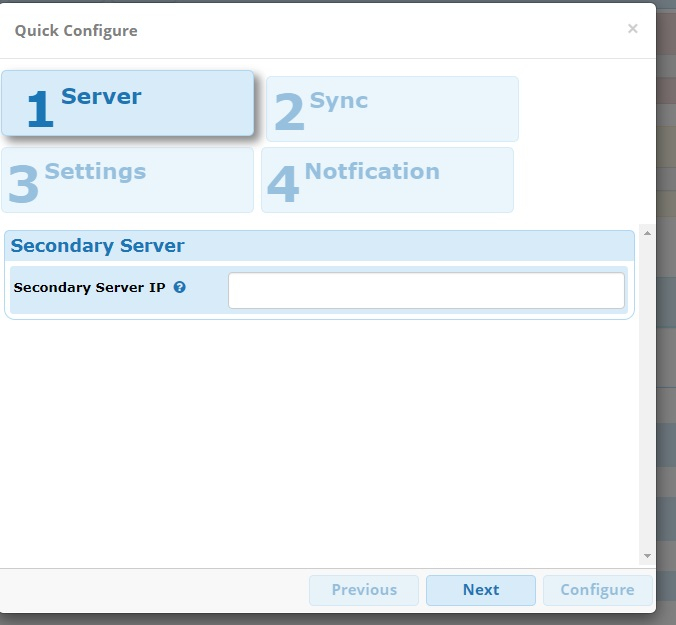This screenshot has height=625, width=676.
Task: Open the Settings step tab
Action: [127, 179]
